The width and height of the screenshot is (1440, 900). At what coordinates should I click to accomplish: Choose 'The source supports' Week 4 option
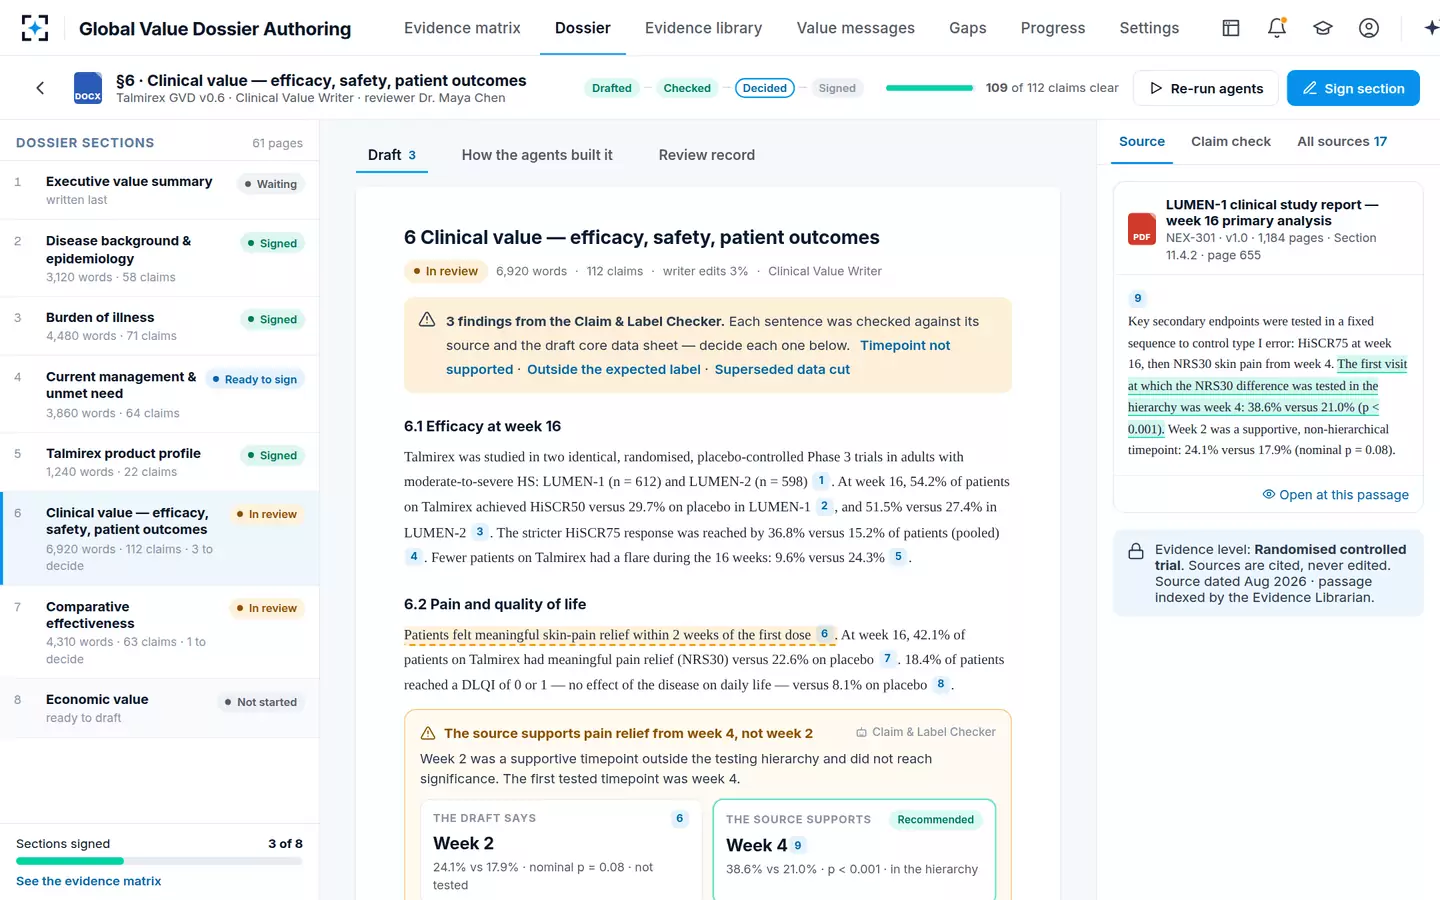(x=854, y=850)
